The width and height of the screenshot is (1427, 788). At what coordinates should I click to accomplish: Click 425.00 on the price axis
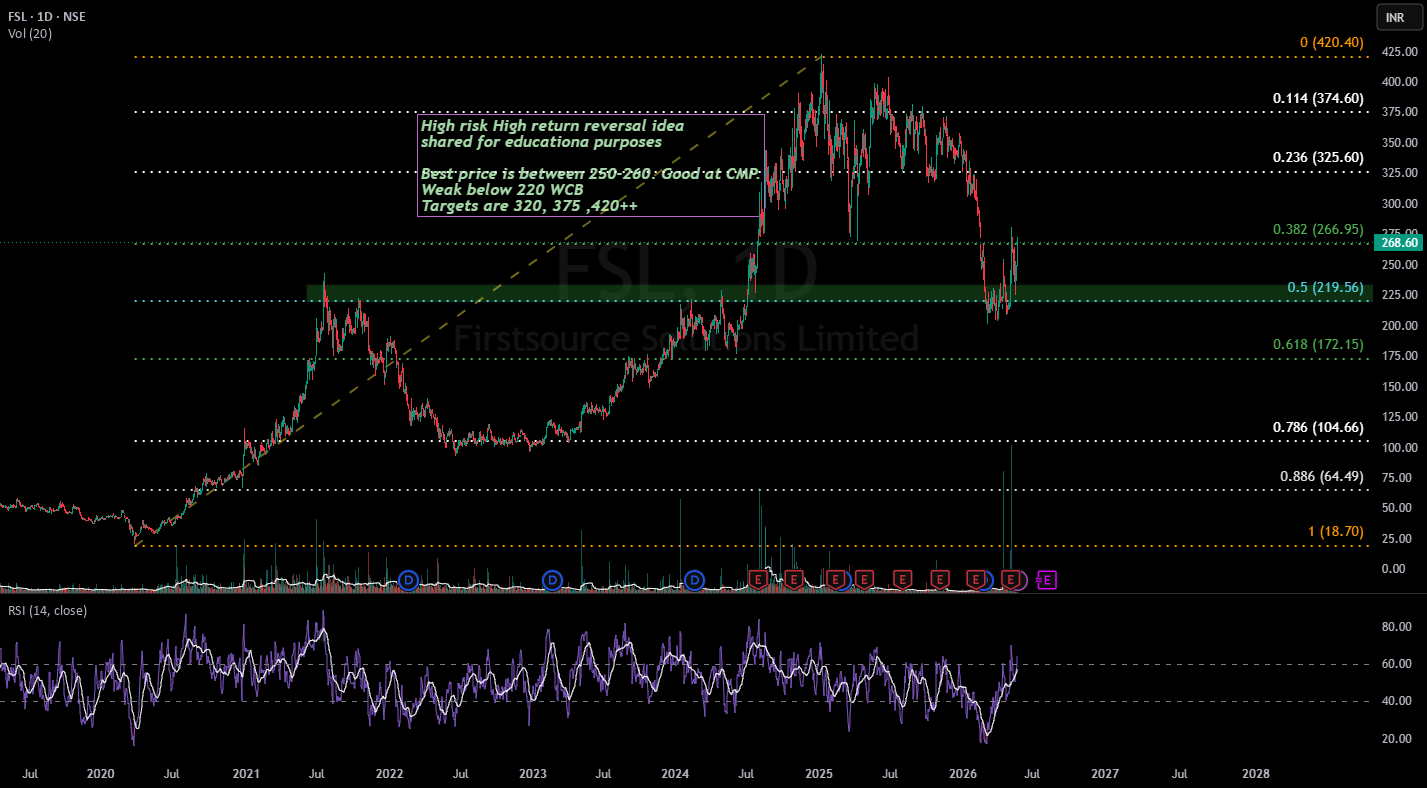click(x=1398, y=52)
